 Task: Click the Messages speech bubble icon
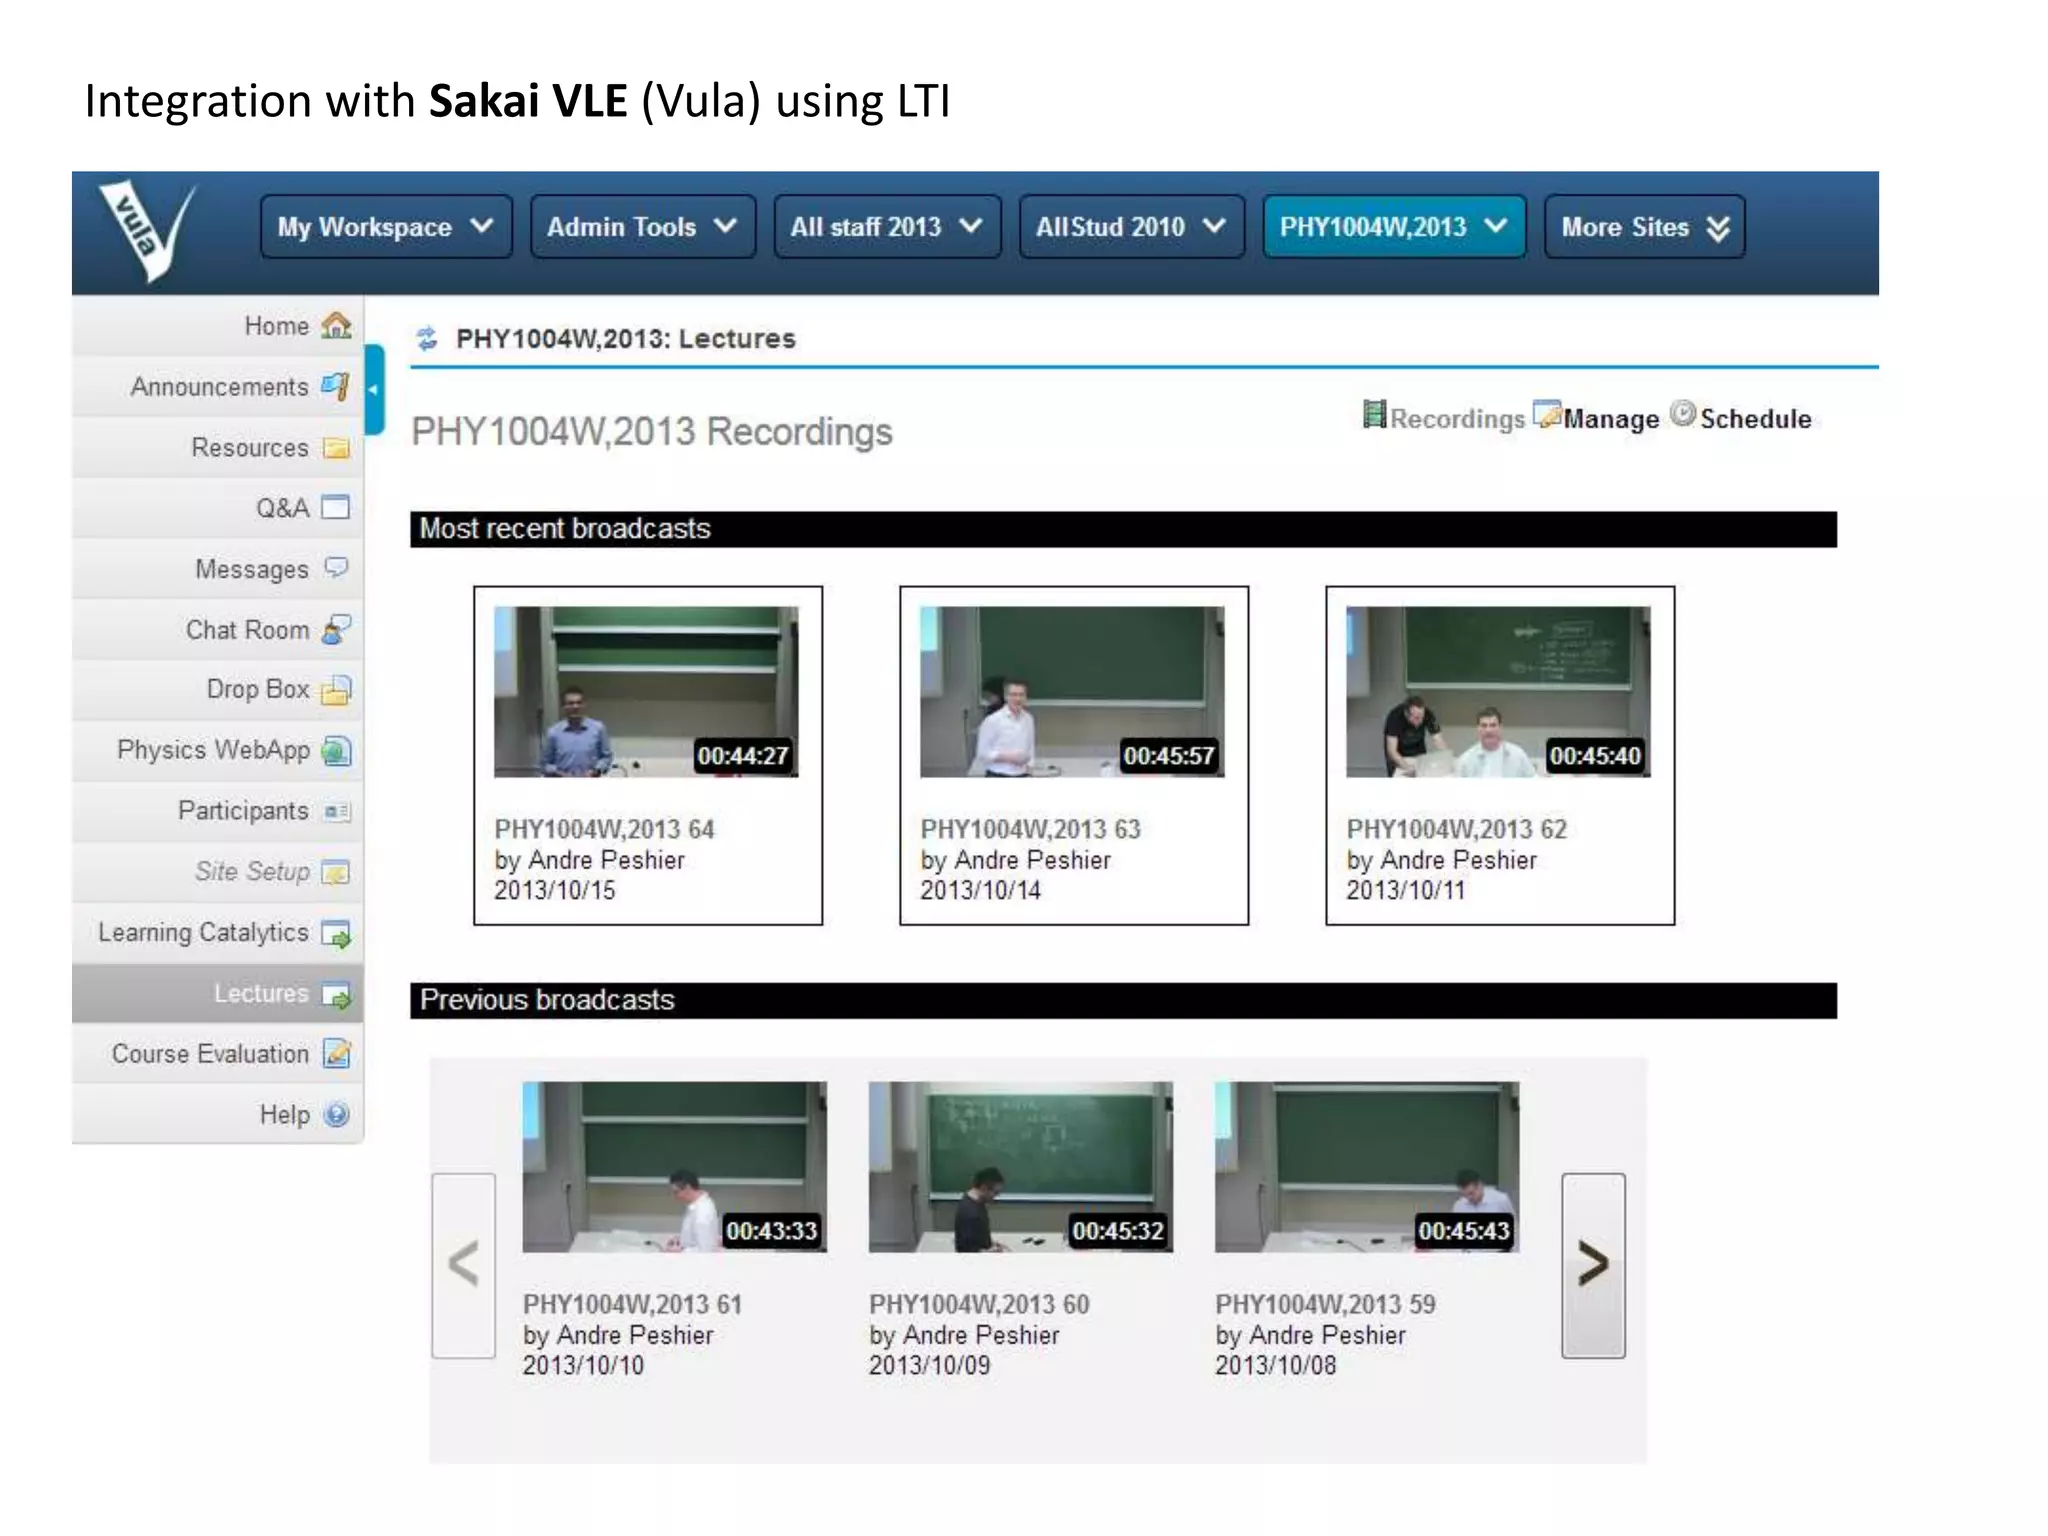point(336,568)
